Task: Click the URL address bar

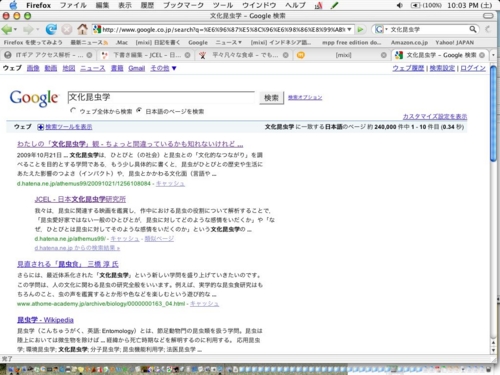Action: [x=222, y=29]
